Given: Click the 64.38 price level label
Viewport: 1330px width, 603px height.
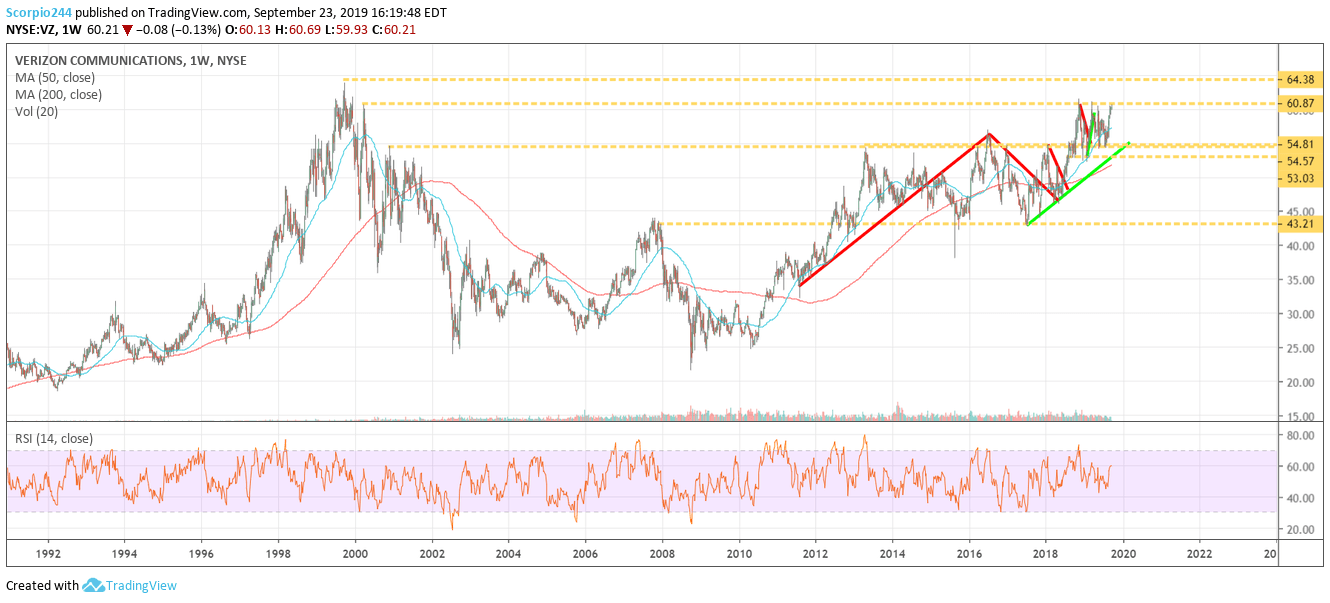Looking at the screenshot, I should 1299,79.
